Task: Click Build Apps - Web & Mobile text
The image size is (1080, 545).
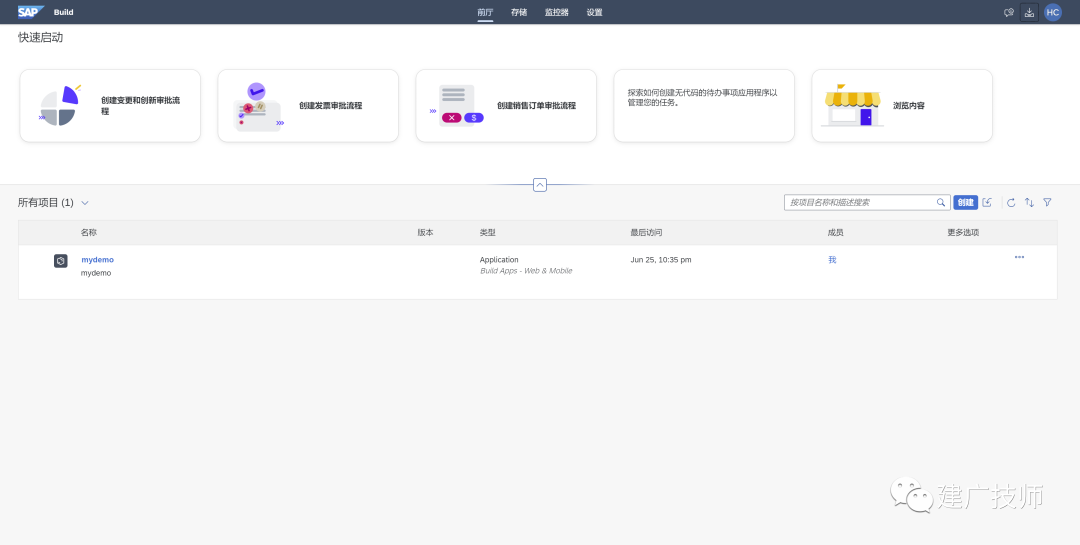Action: tap(526, 271)
